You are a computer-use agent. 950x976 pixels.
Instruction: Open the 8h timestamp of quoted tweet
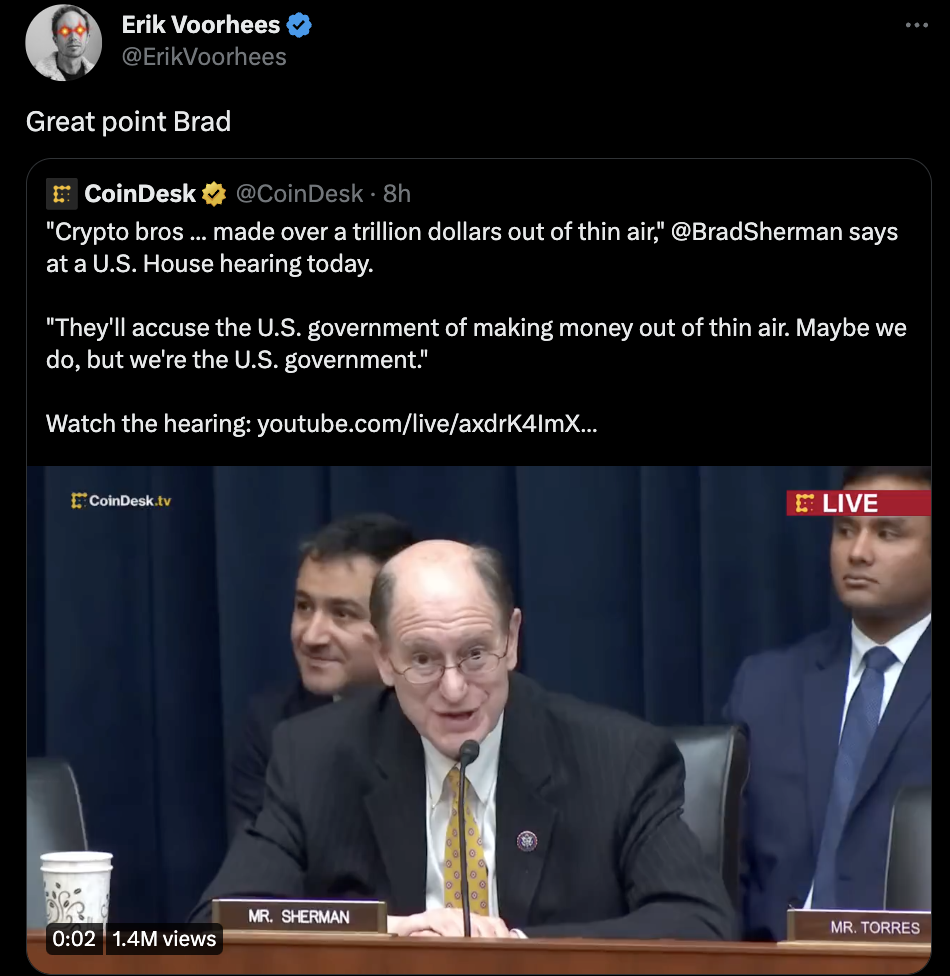coord(397,194)
